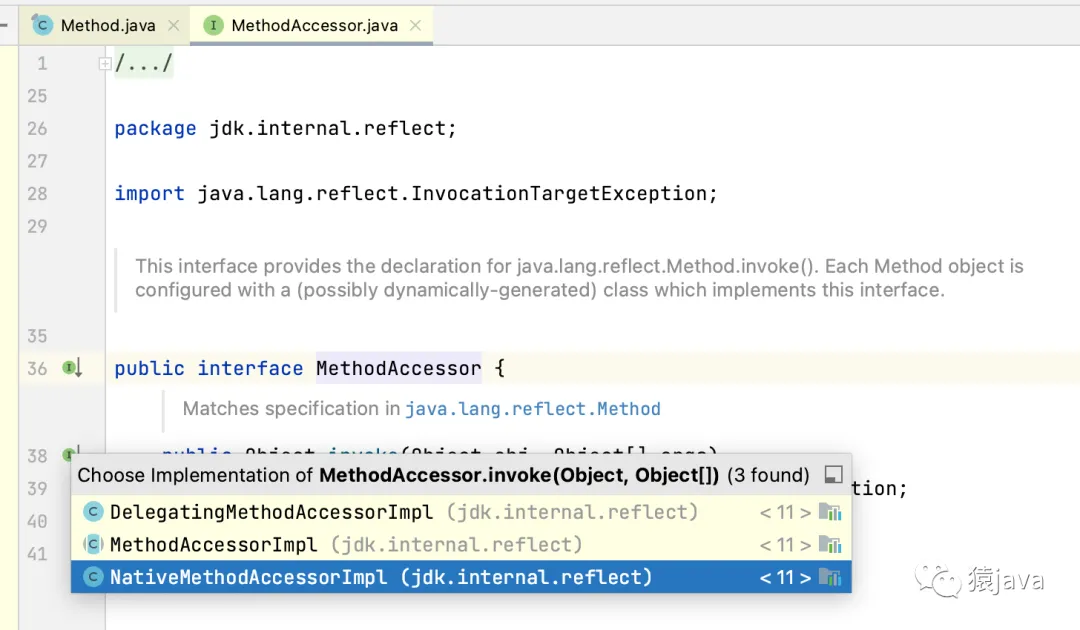Follow the java.lang.reflect.Method doc link
This screenshot has width=1080, height=630.
pos(532,409)
